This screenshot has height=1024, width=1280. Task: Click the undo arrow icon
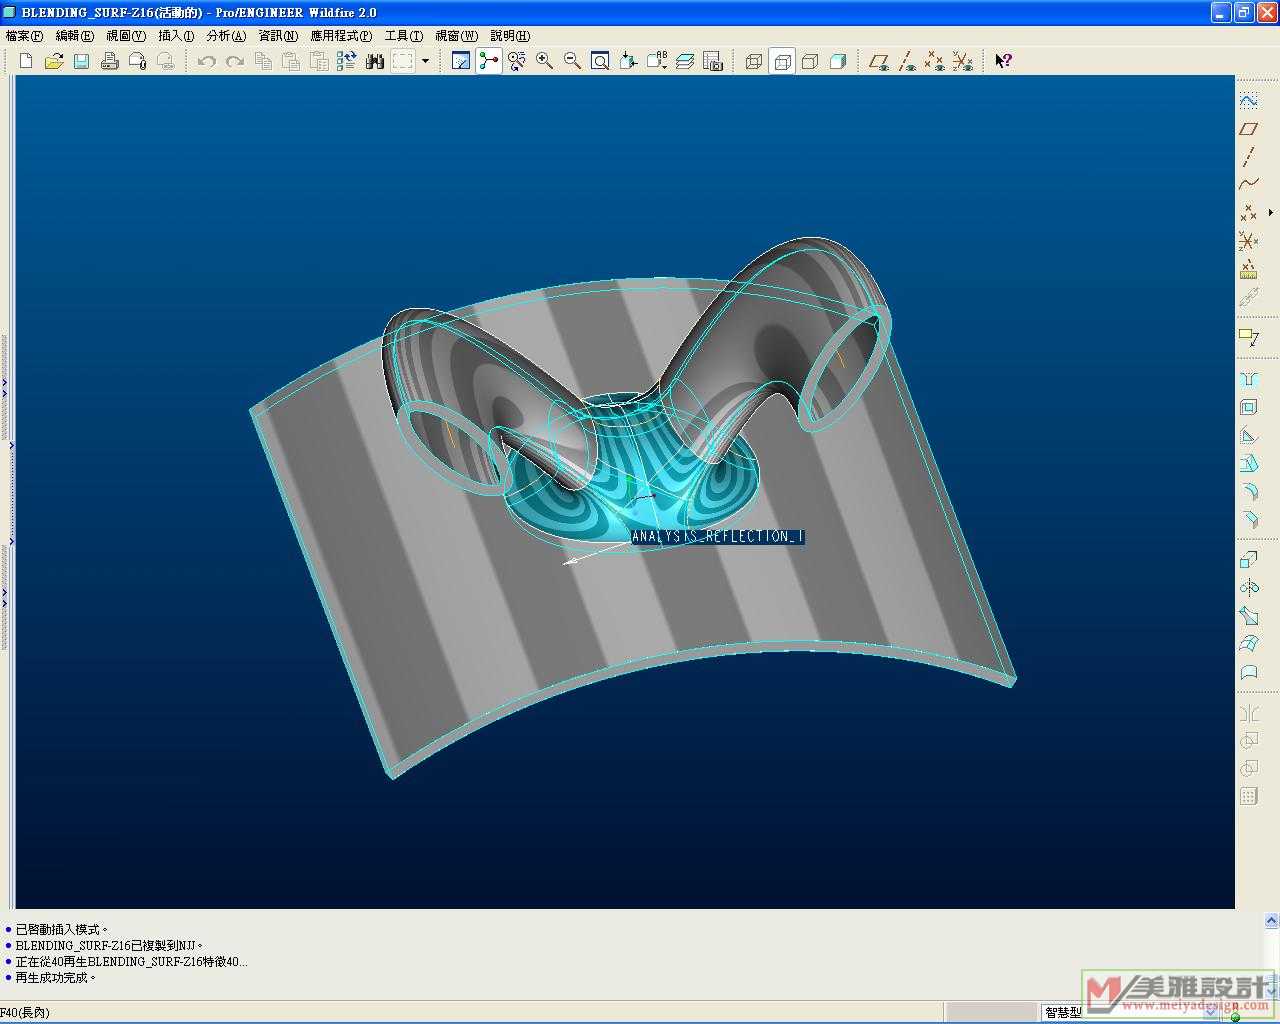coord(207,61)
